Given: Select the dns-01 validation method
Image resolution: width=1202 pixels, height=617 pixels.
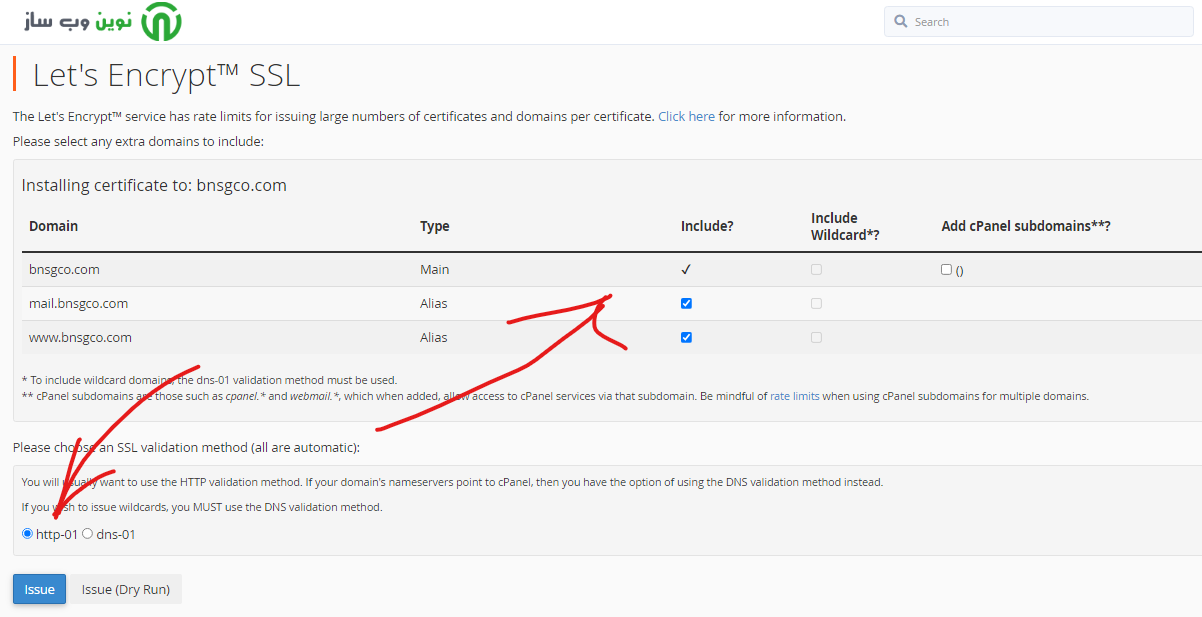Looking at the screenshot, I should tap(88, 534).
